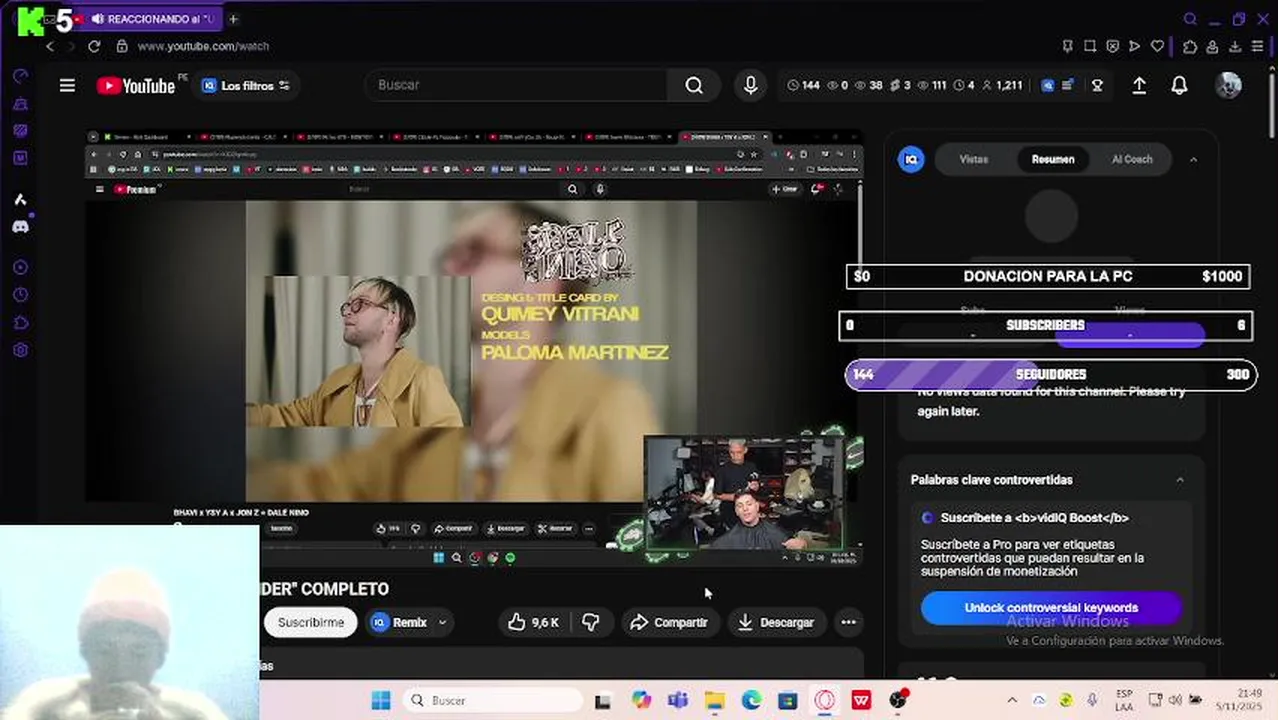Viewport: 1278px width, 720px height.
Task: Open sidebar history clock icon
Action: point(20,295)
